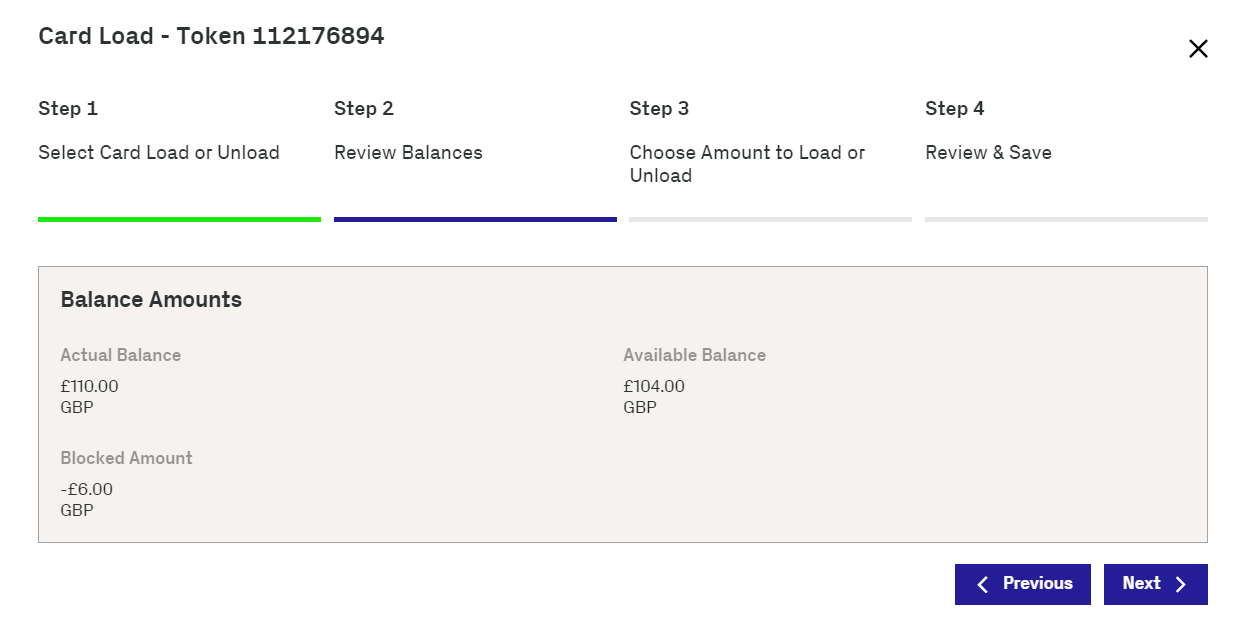Click the Available Balance £104.00 value

654,386
